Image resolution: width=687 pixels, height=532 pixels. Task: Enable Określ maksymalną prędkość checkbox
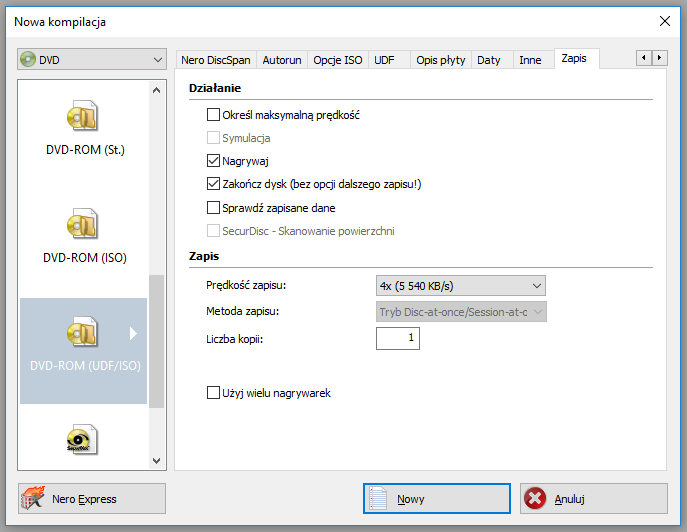tap(213, 115)
